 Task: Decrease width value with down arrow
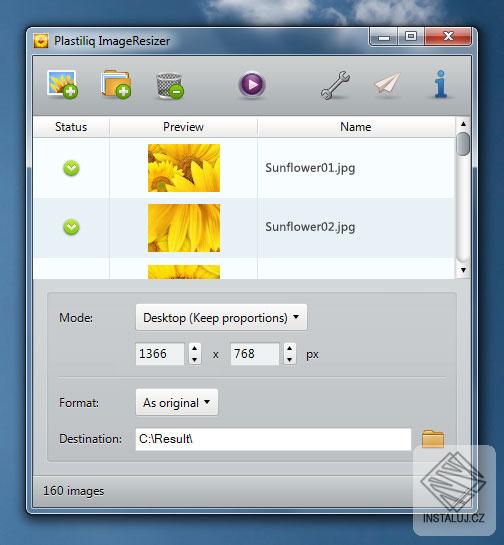point(195,360)
